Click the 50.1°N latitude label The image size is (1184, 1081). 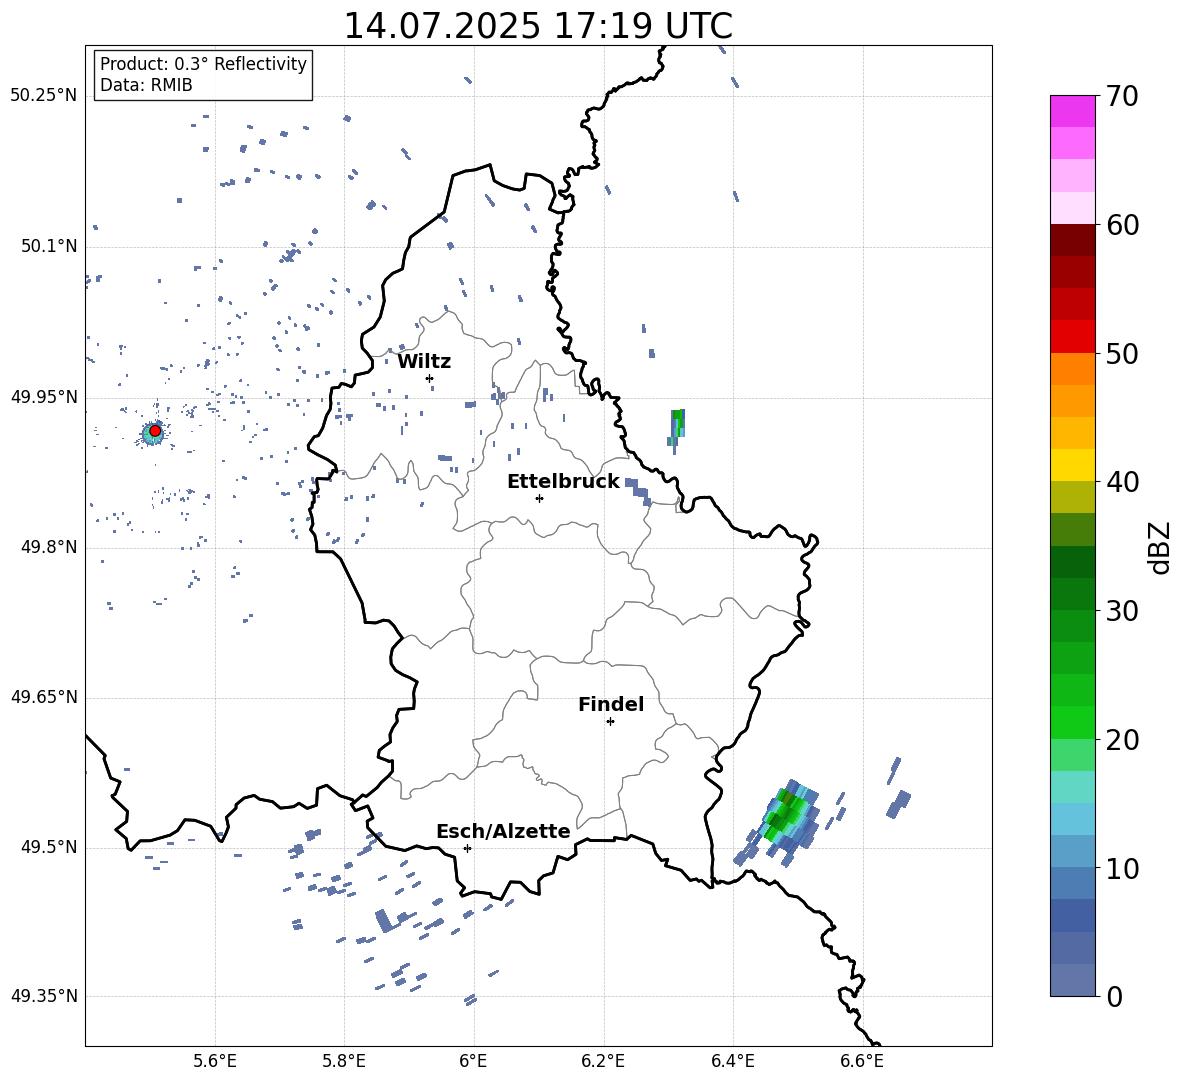click(x=48, y=247)
